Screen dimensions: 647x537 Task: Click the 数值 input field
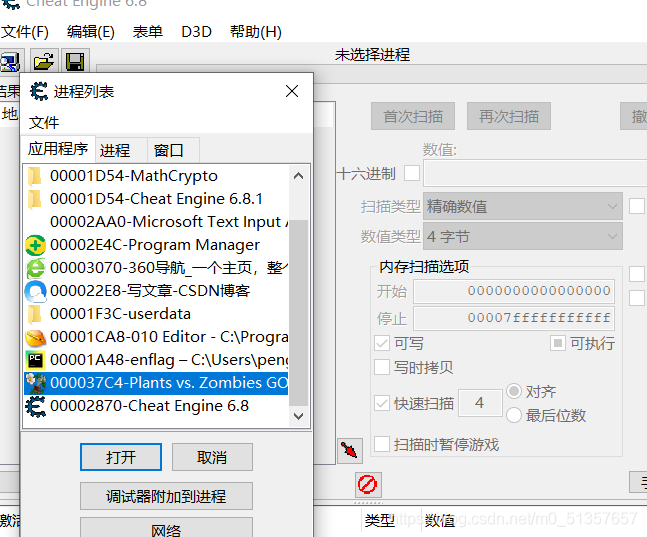point(535,173)
